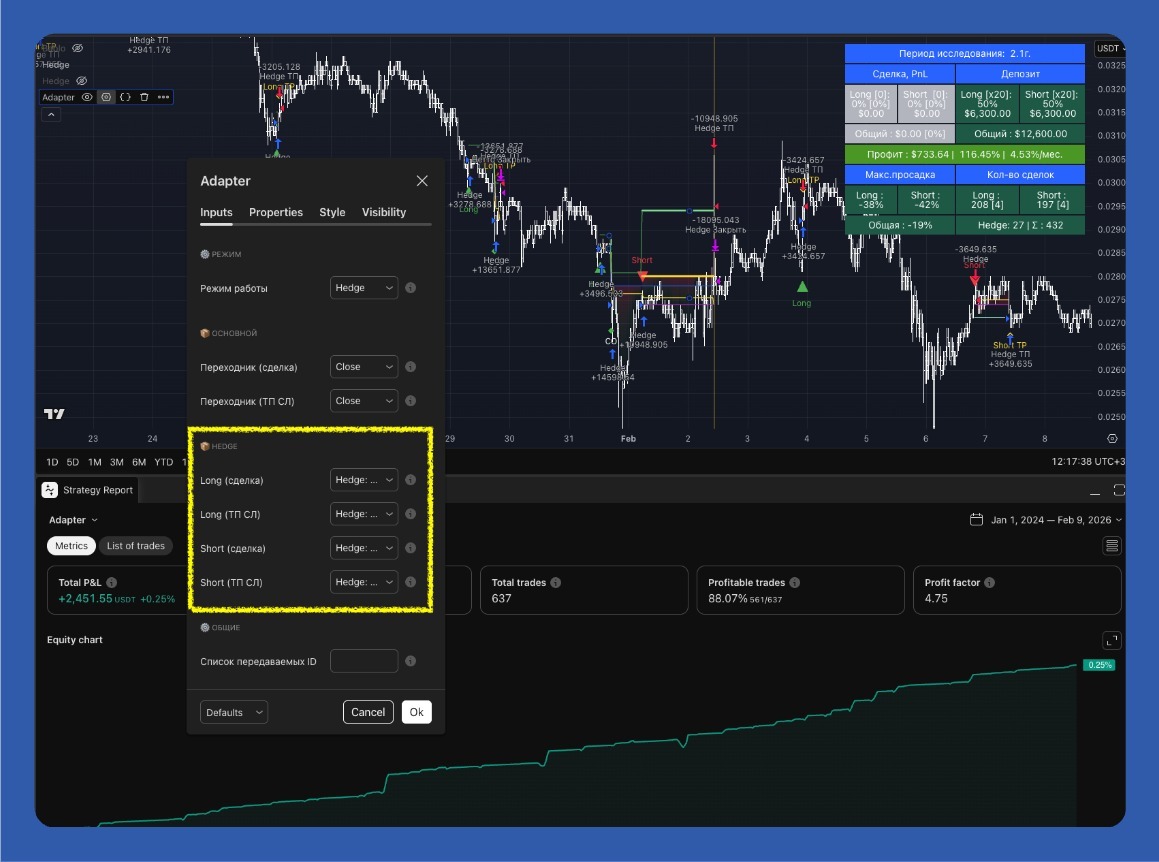Show info tooltip for Список передаваемых ID
Screen dimensions: 1159x862
click(410, 661)
